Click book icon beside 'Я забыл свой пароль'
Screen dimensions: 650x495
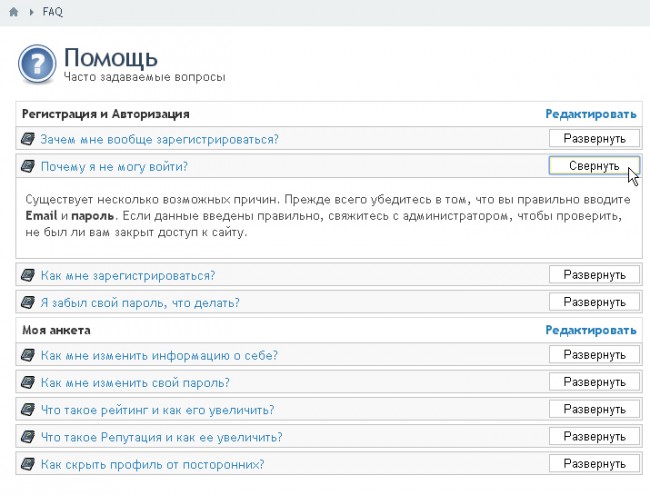(x=28, y=302)
